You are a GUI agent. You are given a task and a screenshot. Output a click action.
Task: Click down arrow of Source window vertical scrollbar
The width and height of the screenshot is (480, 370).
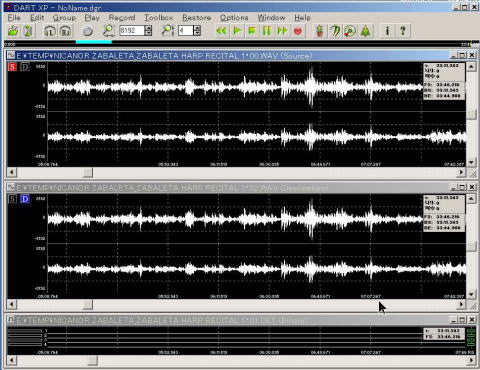point(471,162)
